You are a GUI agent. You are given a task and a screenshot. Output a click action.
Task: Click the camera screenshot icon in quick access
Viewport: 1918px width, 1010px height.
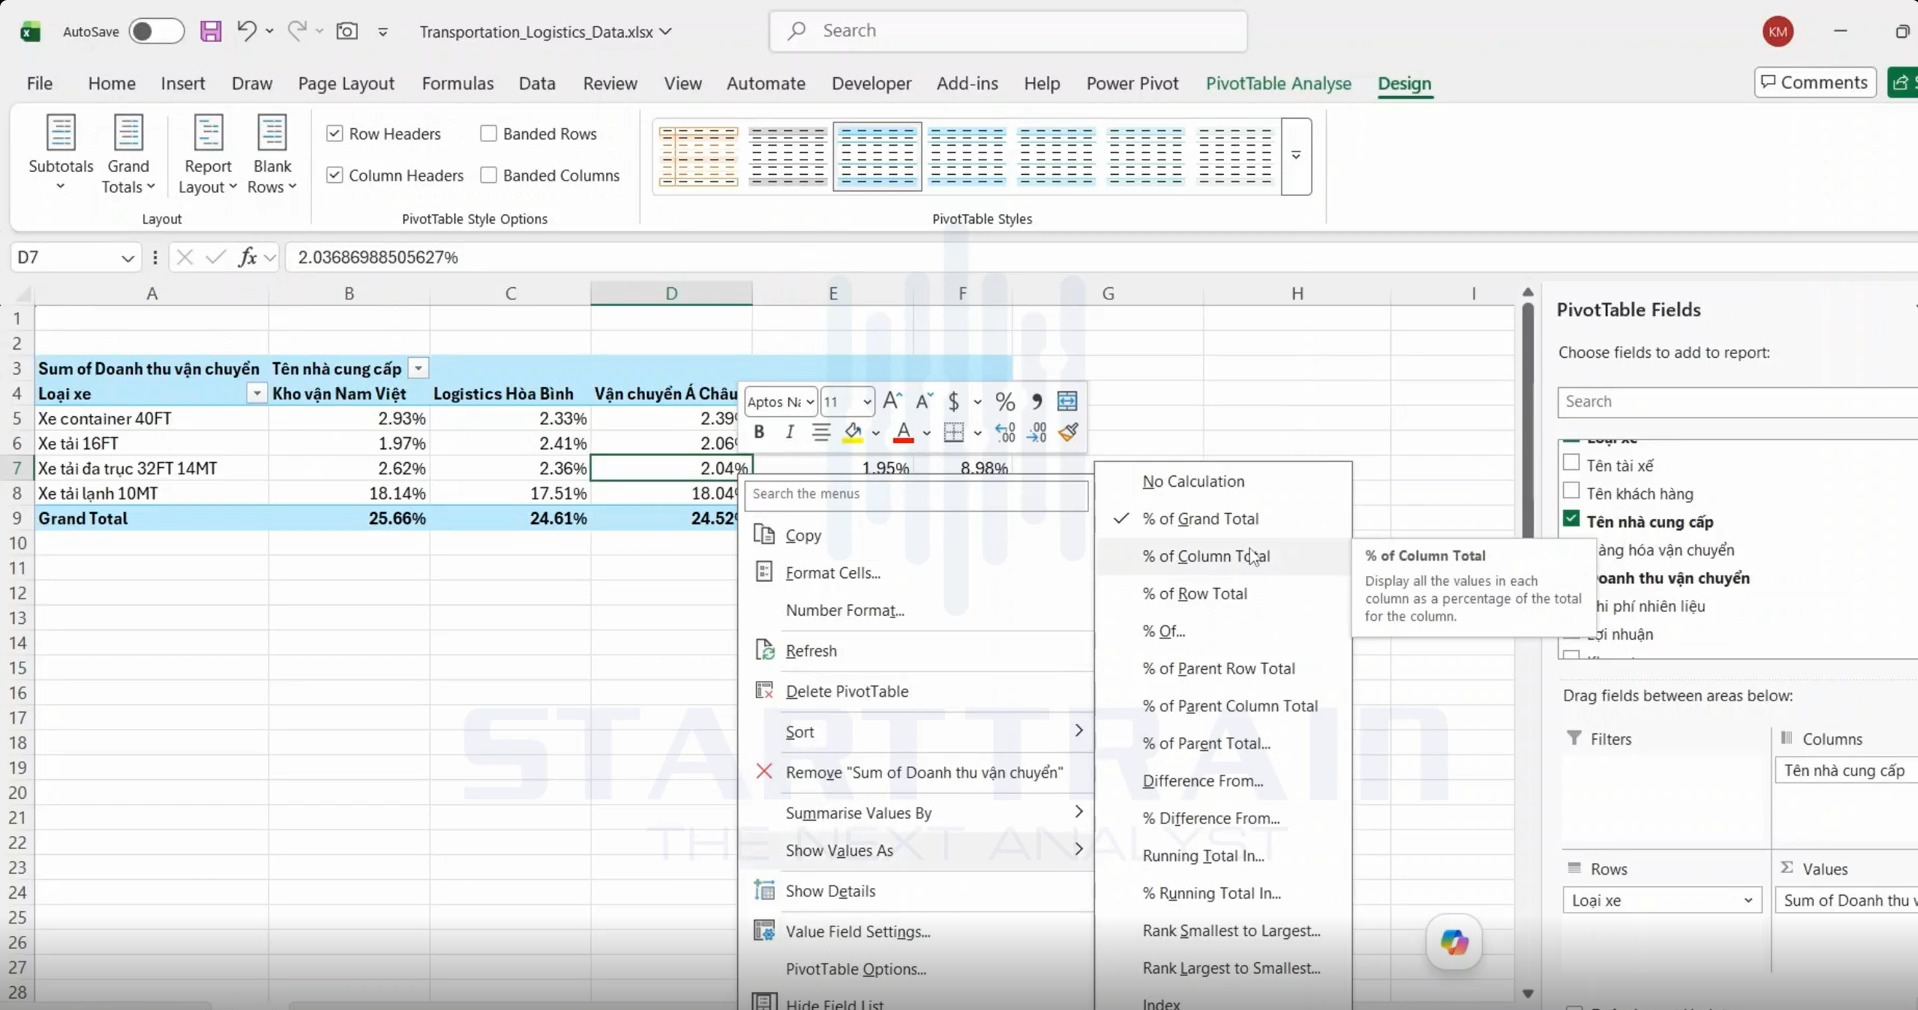(347, 31)
